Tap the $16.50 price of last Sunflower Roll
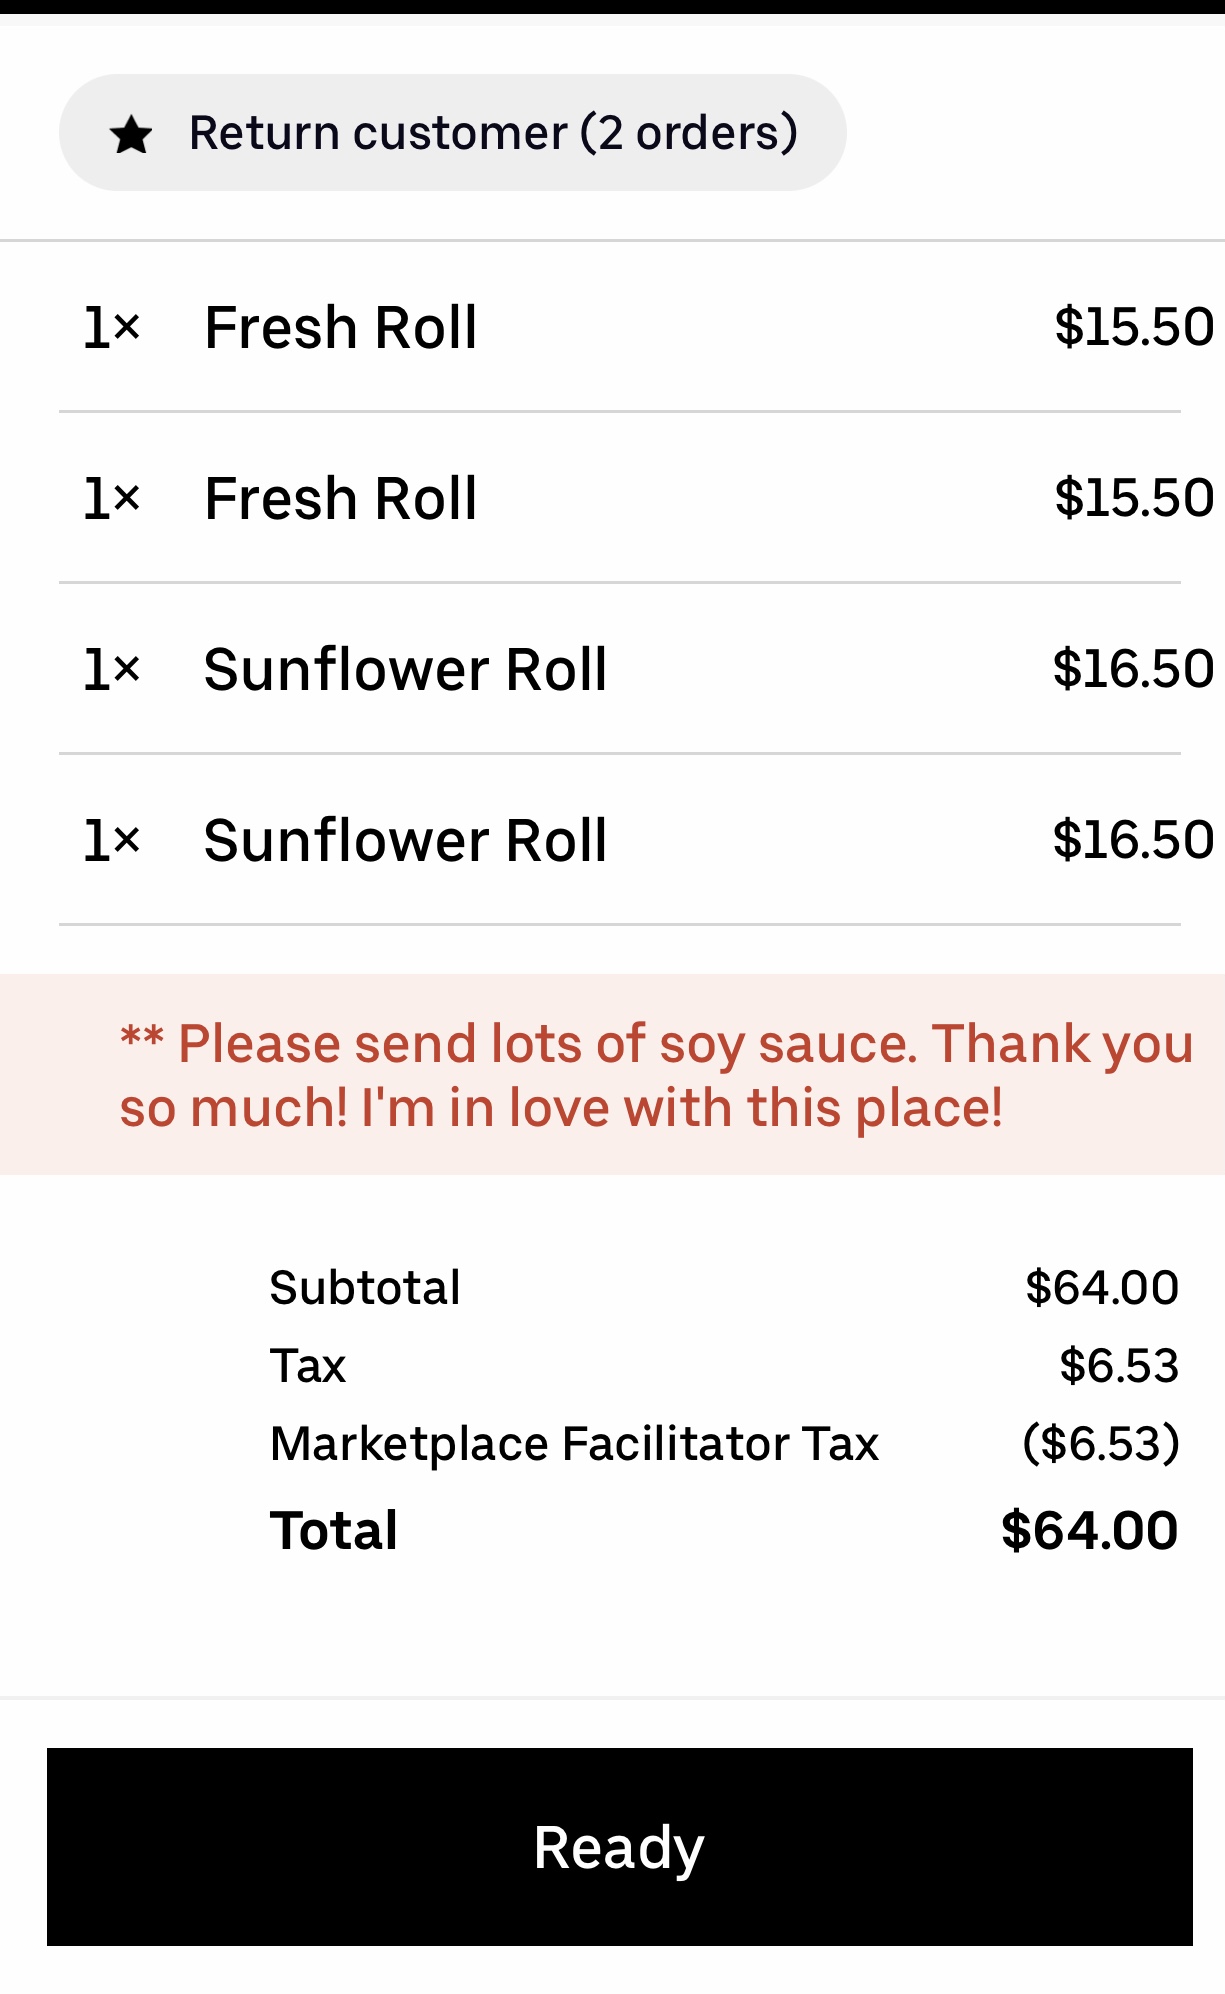 point(1133,840)
